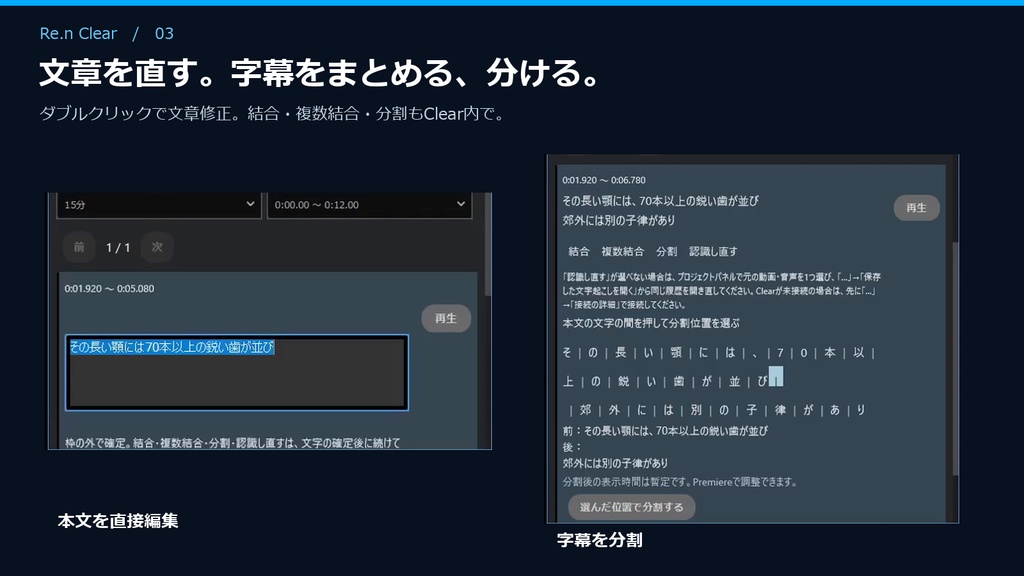Select the 認識し直す option
This screenshot has width=1024, height=576.
tap(713, 251)
